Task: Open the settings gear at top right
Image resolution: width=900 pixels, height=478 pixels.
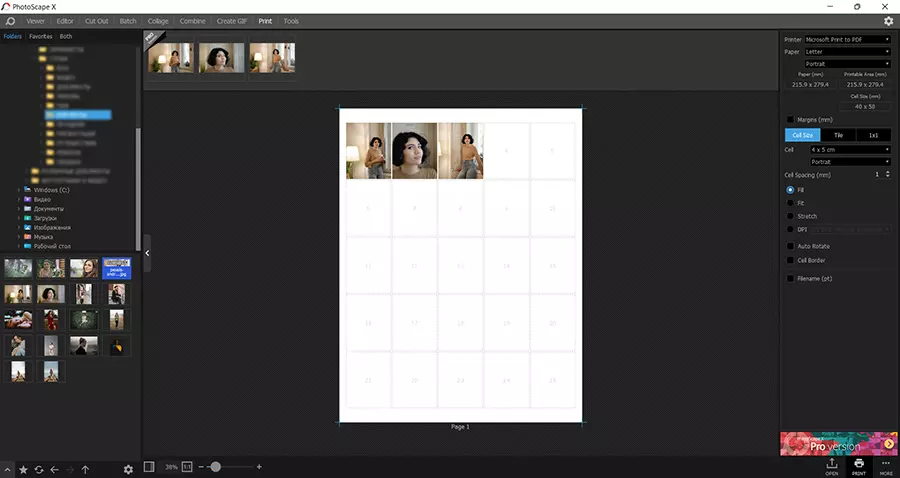Action: 889,21
